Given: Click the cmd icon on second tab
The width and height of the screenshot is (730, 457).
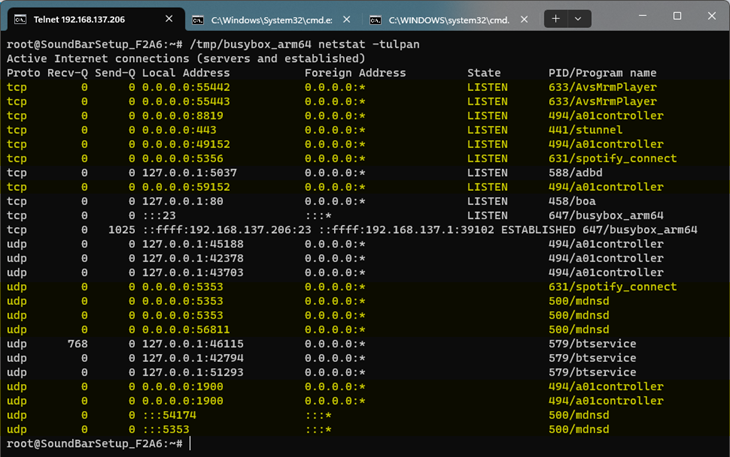Looking at the screenshot, I should point(198,20).
